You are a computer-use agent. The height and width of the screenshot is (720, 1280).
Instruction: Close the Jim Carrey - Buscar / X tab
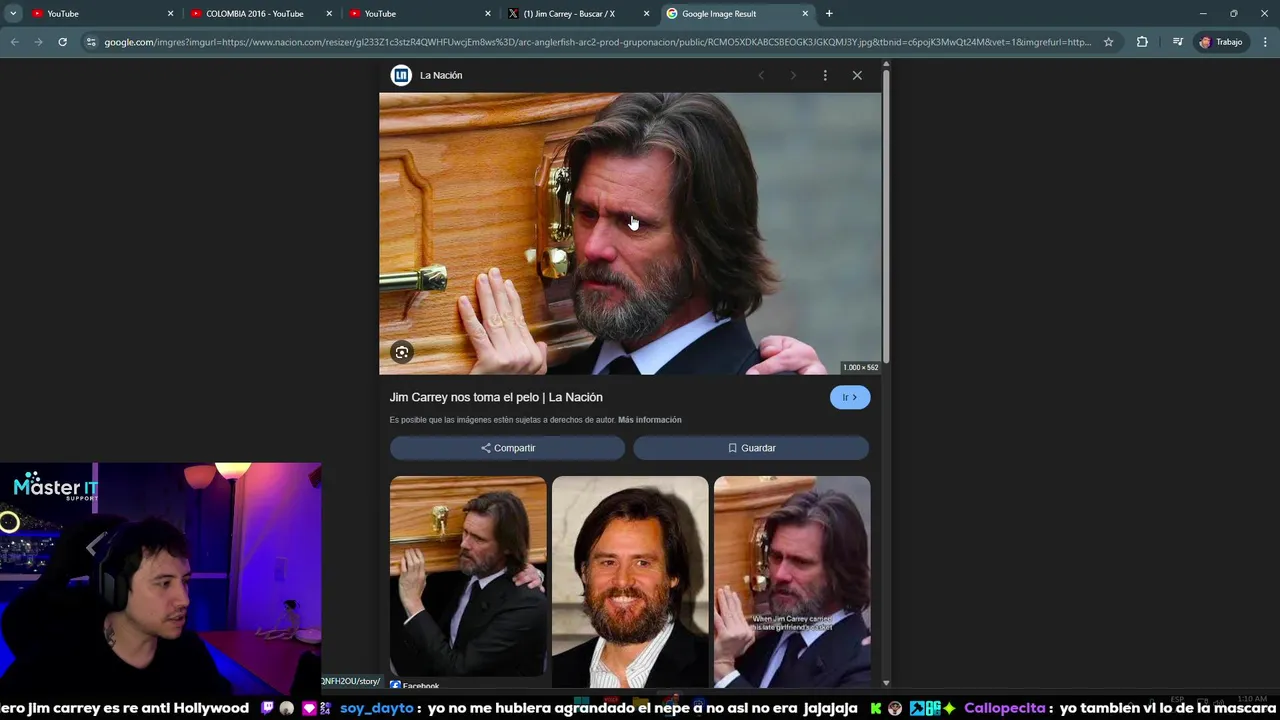[x=646, y=14]
